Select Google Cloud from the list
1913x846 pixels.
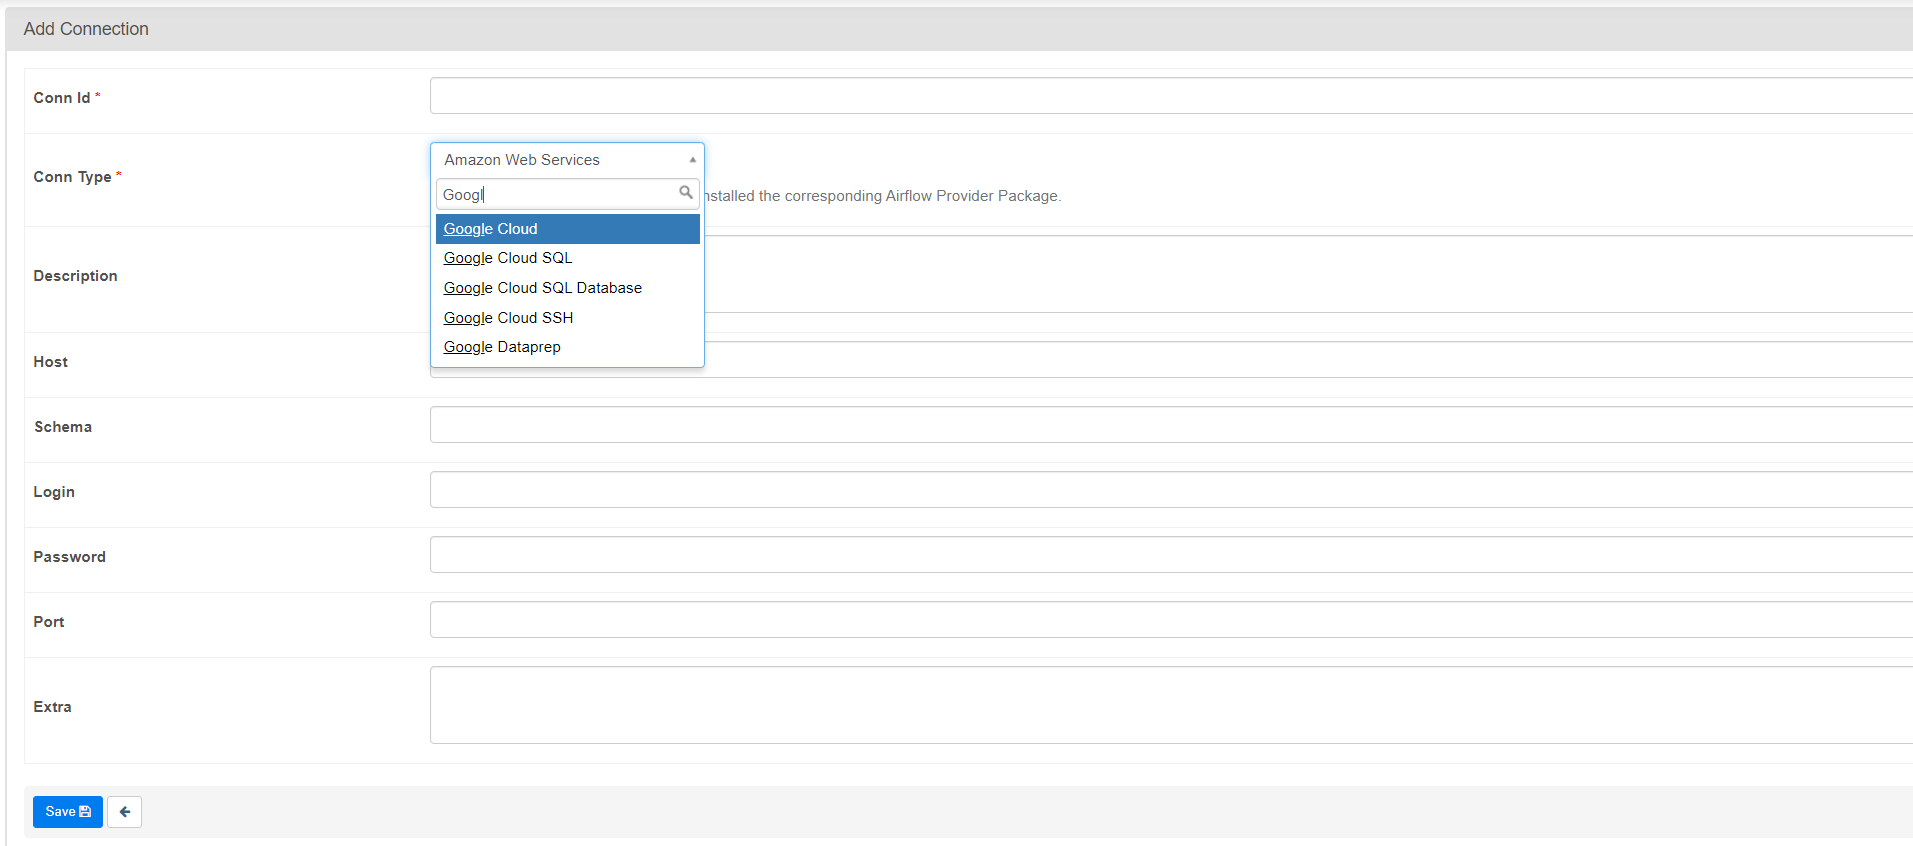pos(567,229)
